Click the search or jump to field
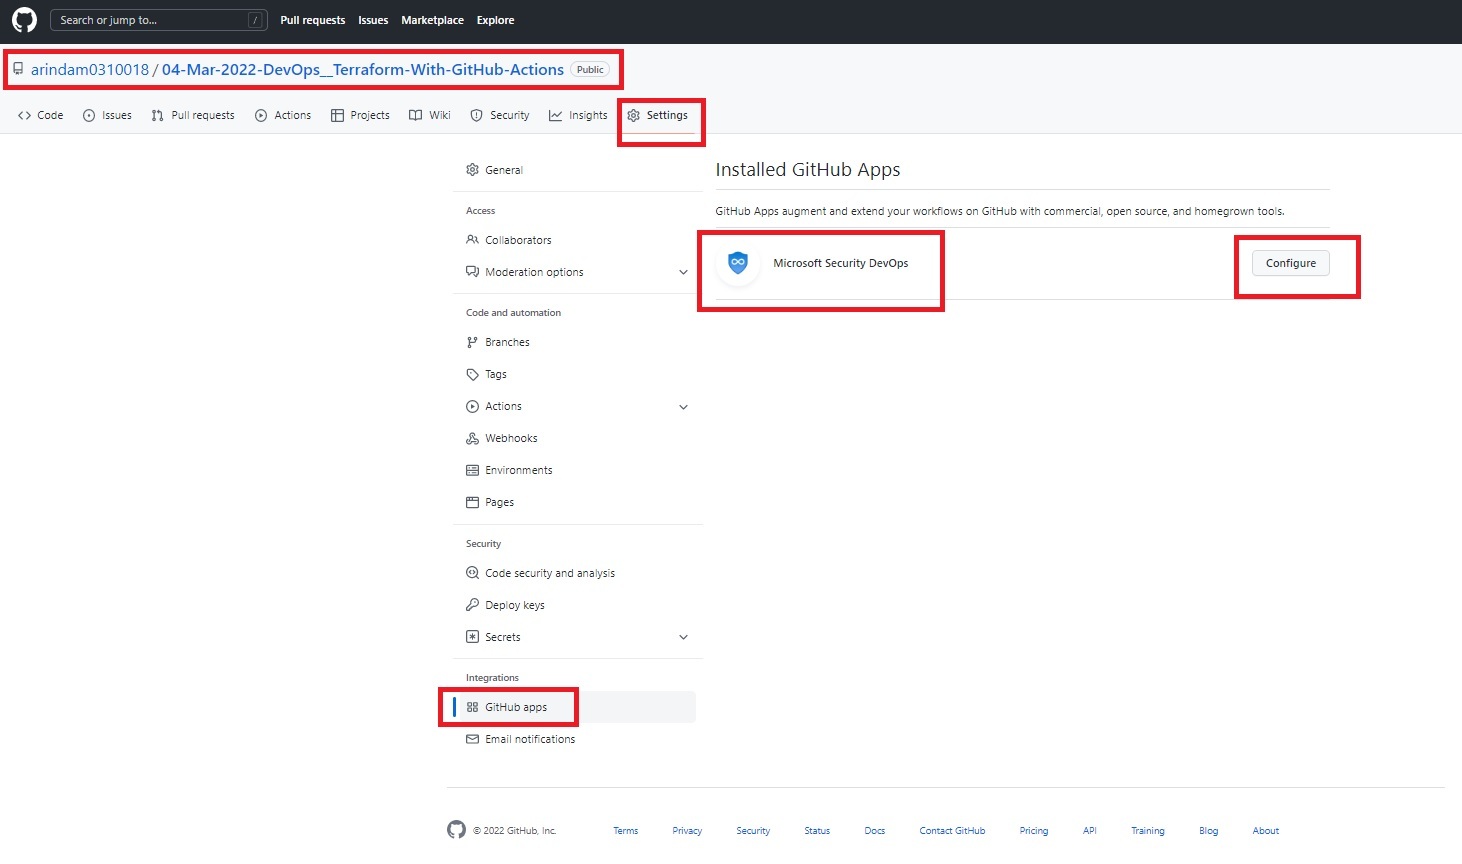 pyautogui.click(x=158, y=19)
